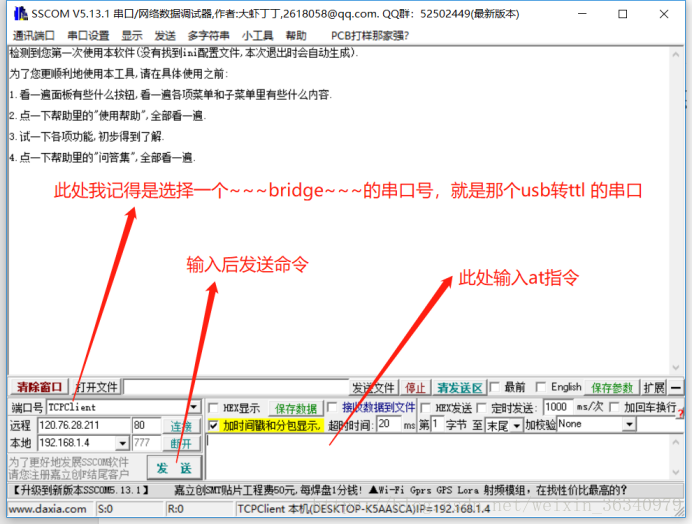Viewport: 693px width, 525px height.
Task: Close the SSCOM window
Action: tap(663, 14)
